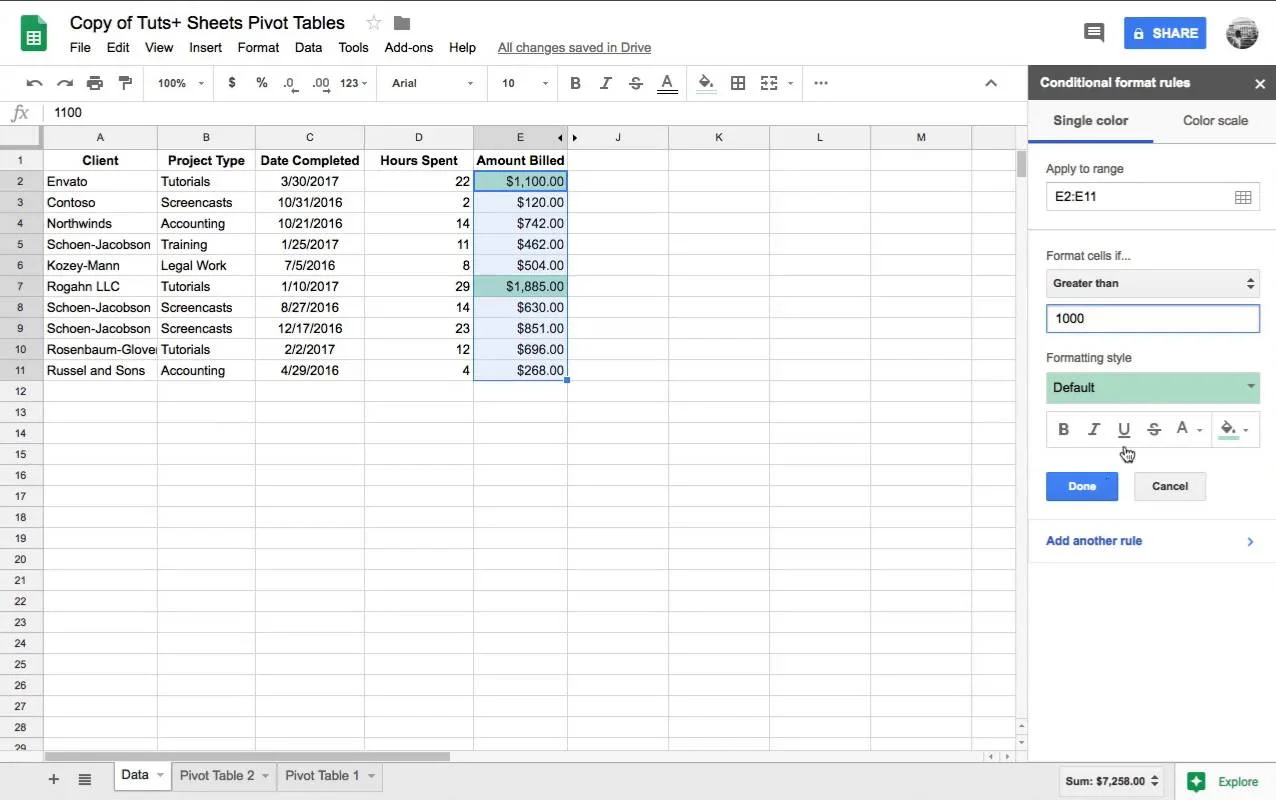Viewport: 1276px width, 800px height.
Task: Click the blue Done button
Action: pyautogui.click(x=1082, y=487)
